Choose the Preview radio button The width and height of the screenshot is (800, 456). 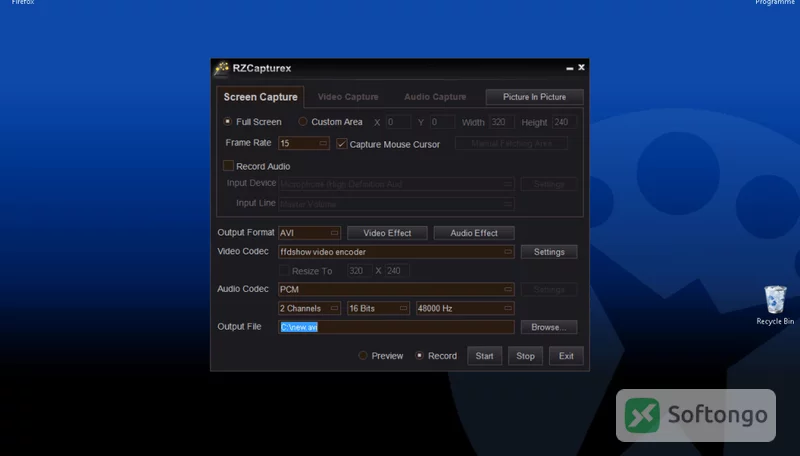(x=363, y=356)
